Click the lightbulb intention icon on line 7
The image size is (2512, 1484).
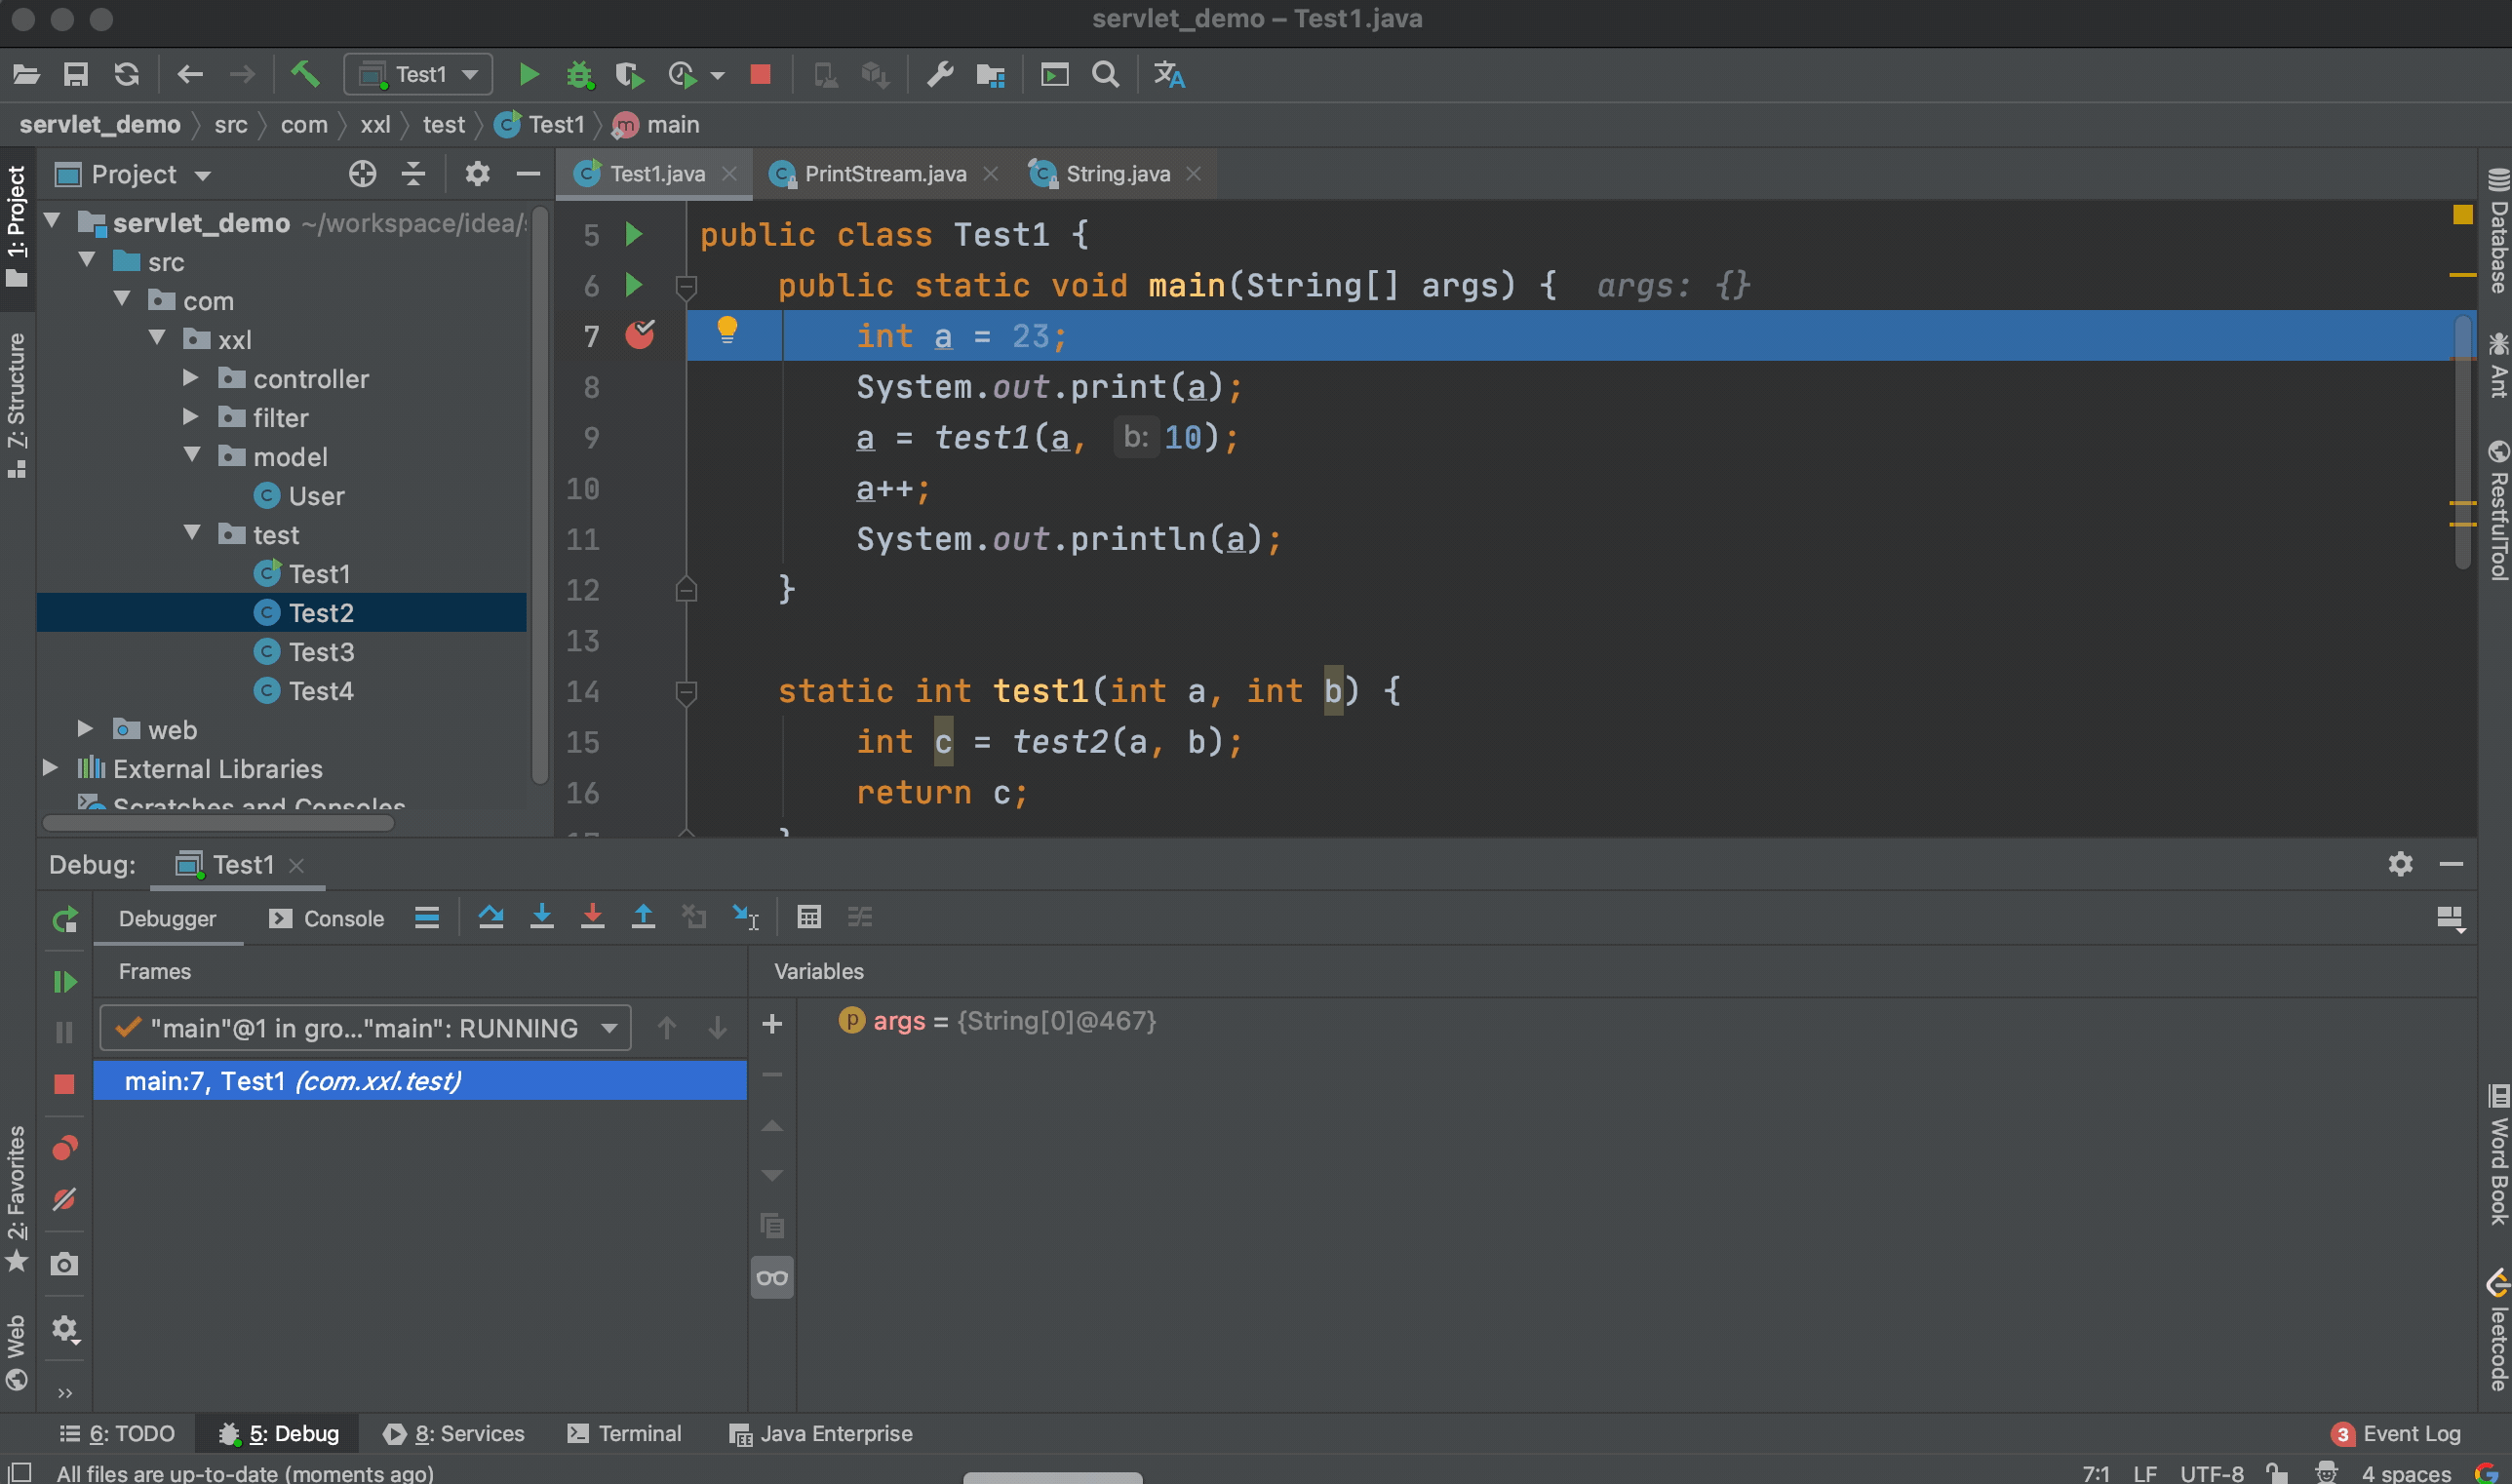(727, 330)
